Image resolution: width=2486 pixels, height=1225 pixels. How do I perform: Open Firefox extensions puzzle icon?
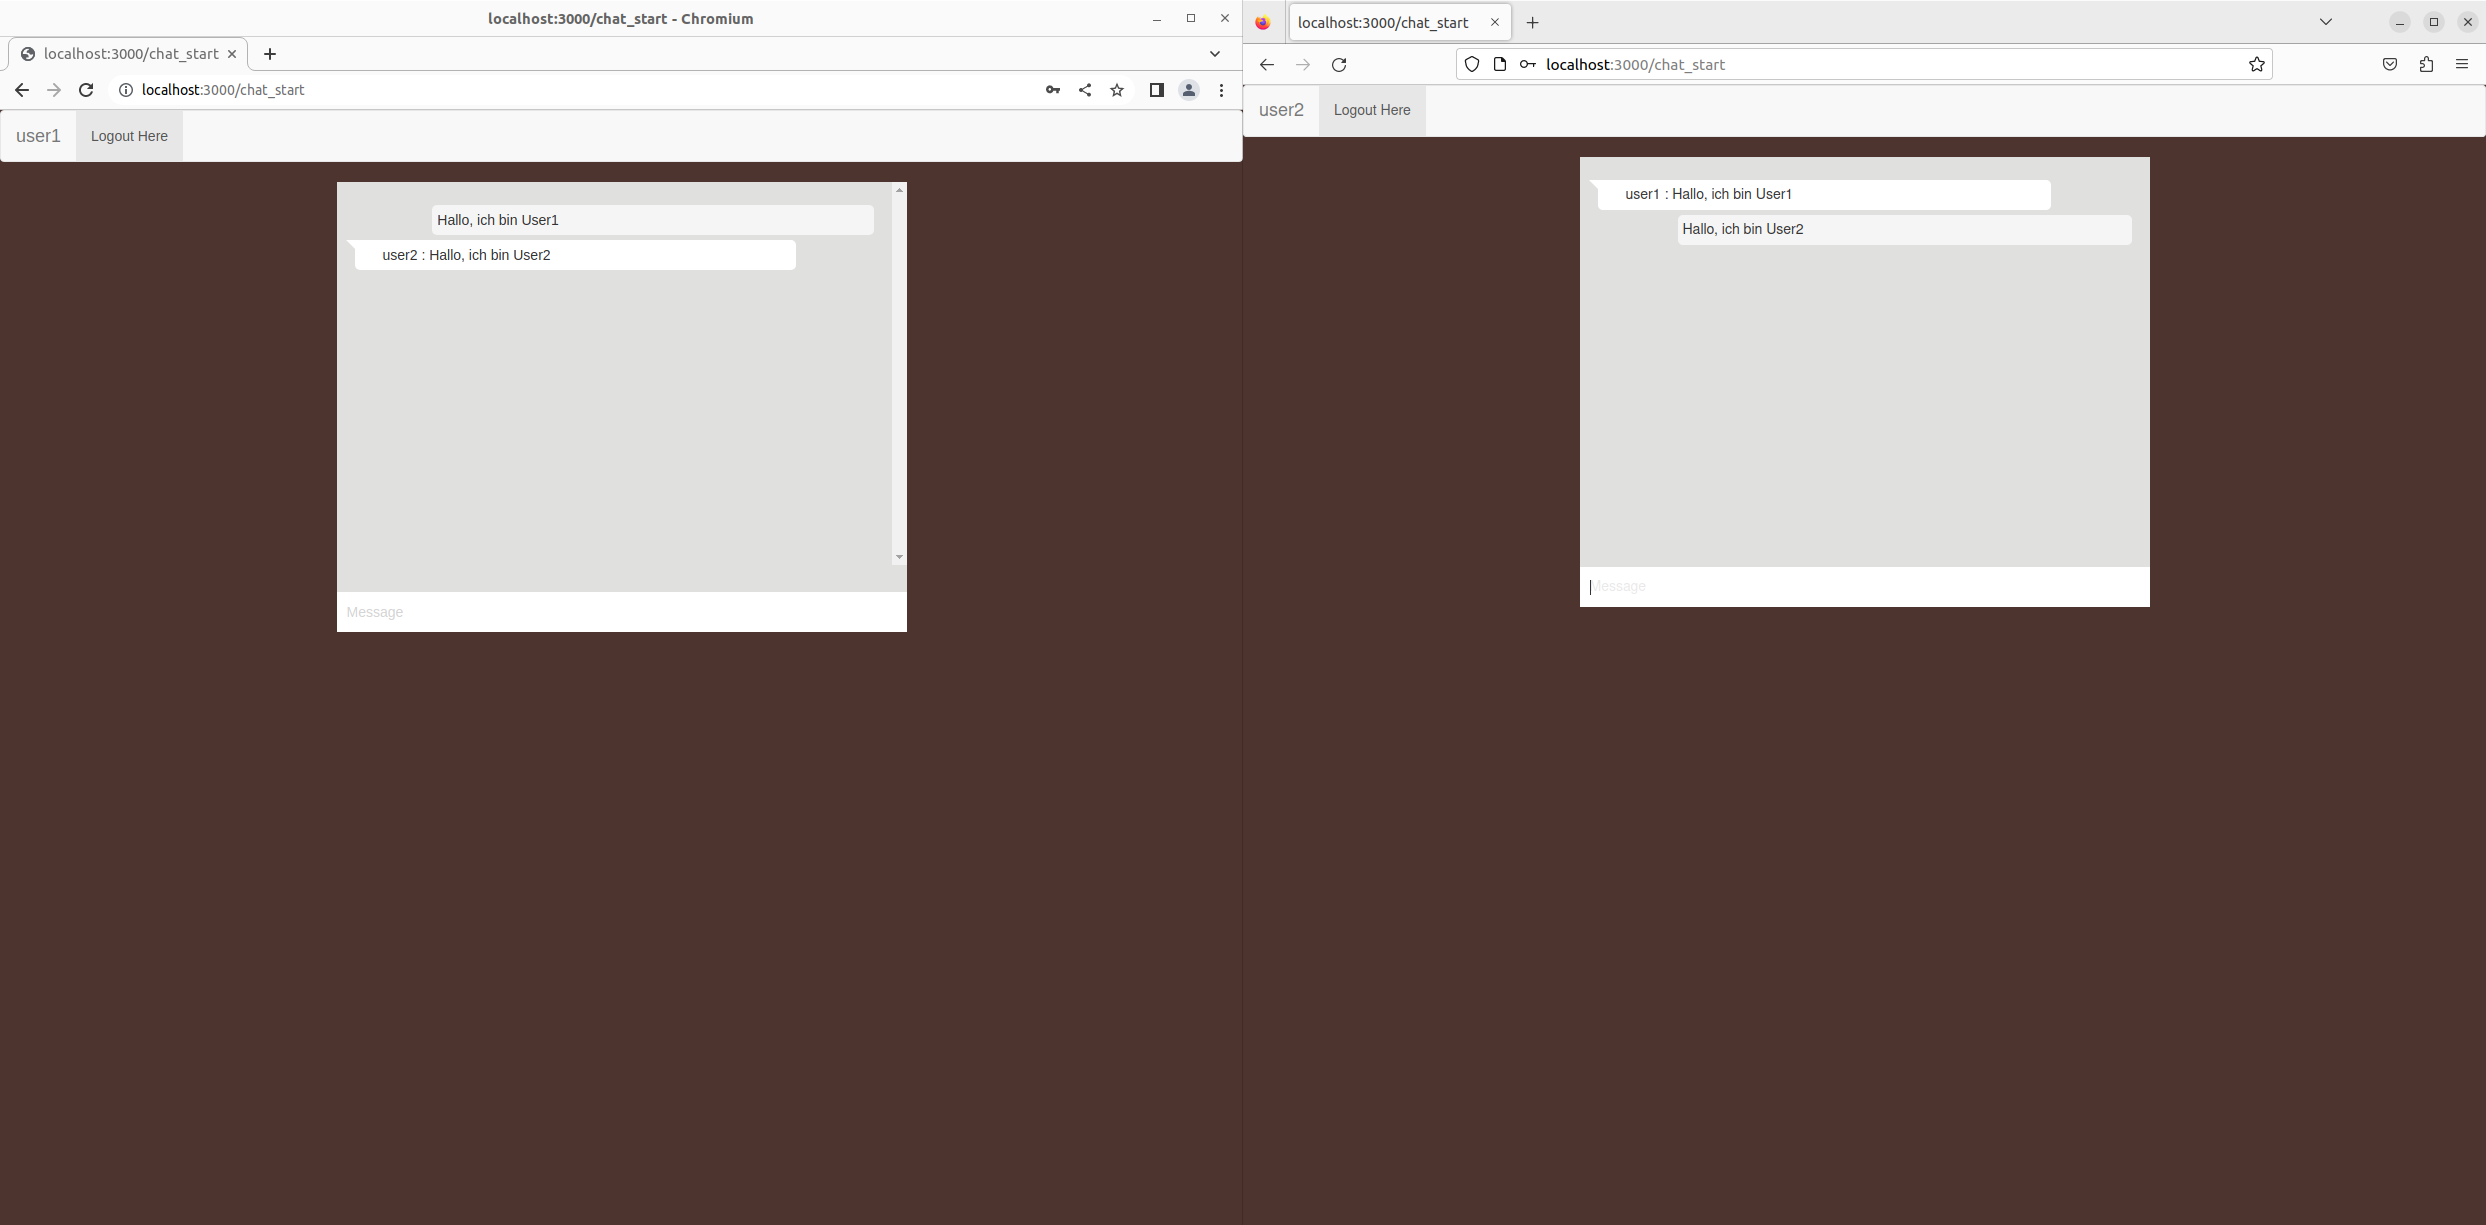2426,64
